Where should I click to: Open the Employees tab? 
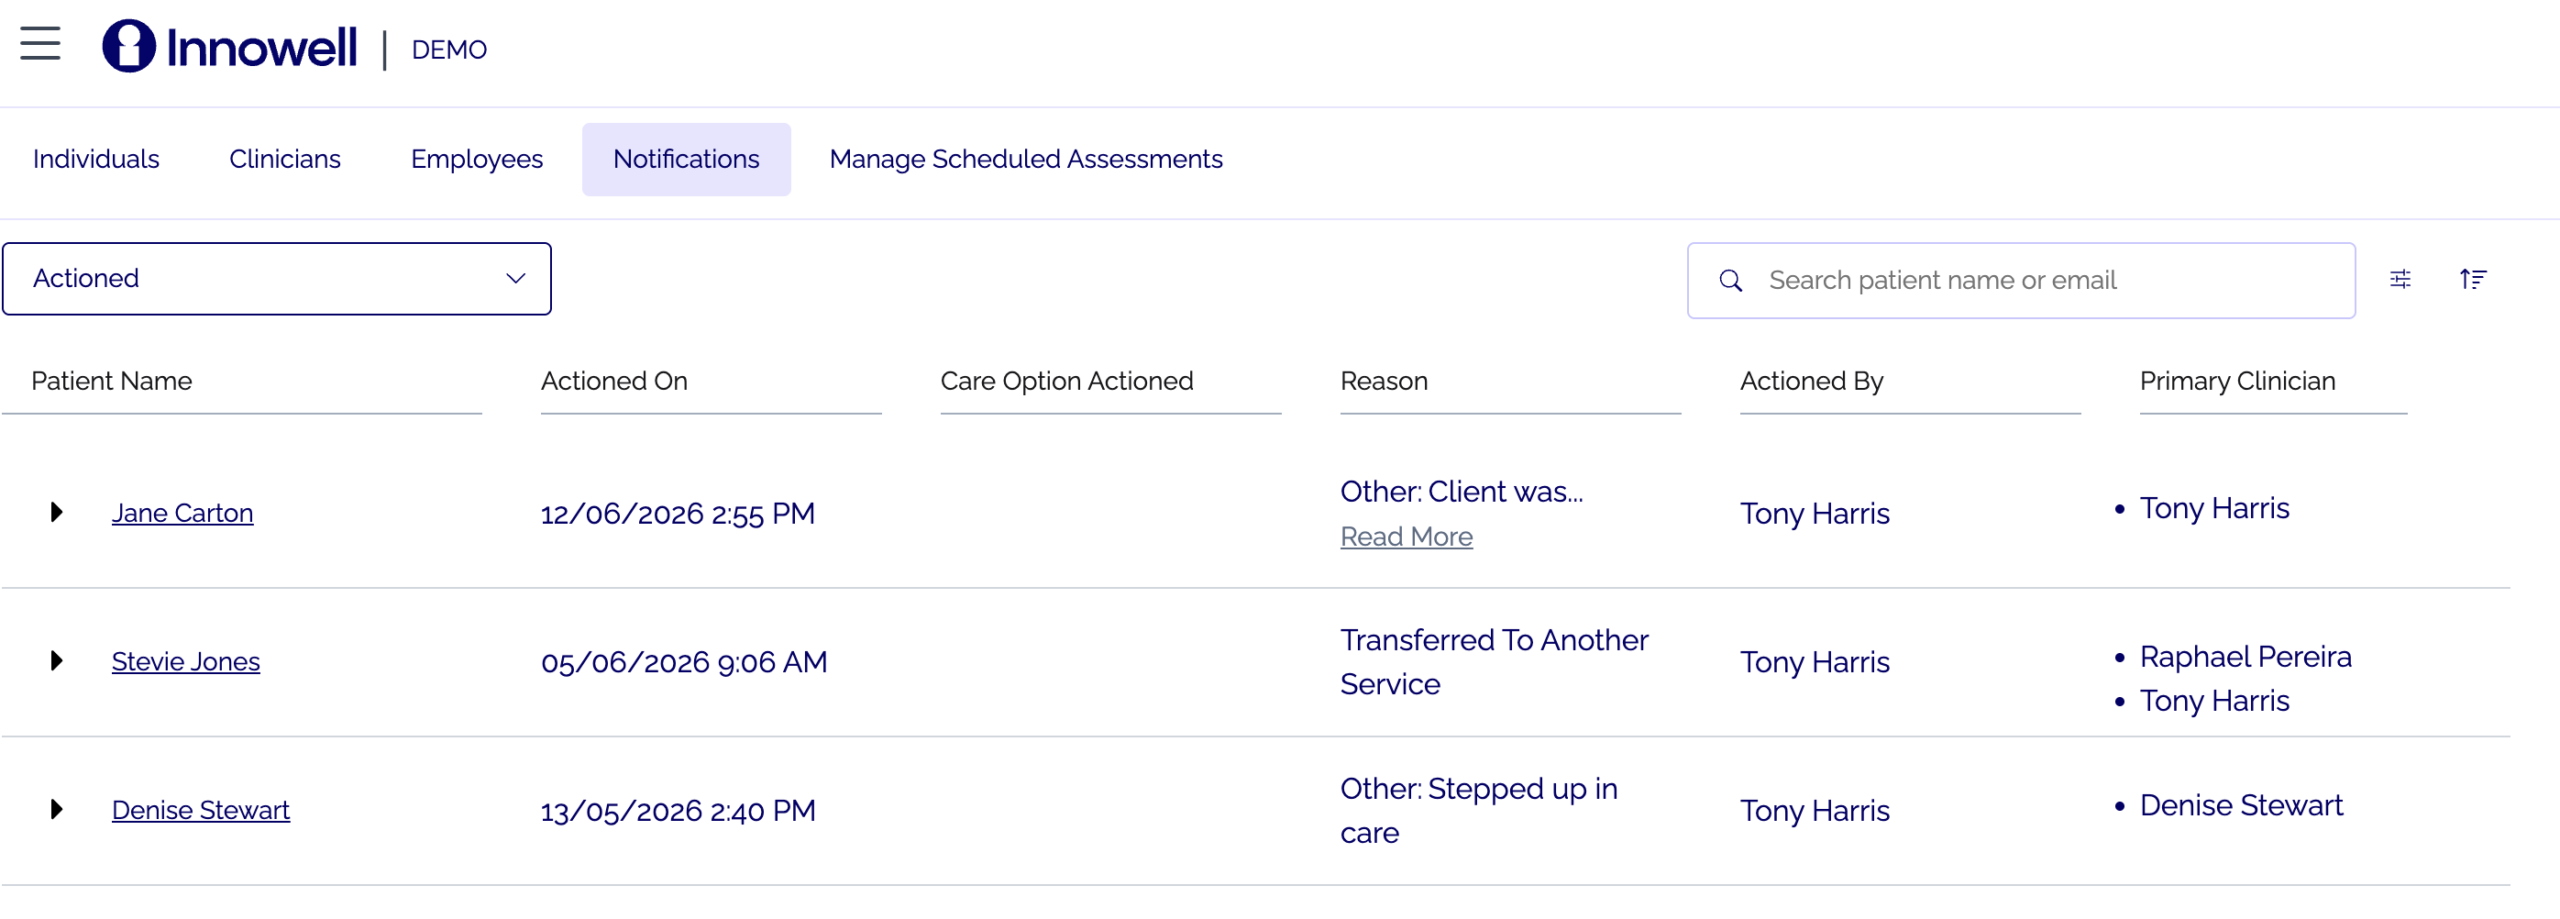[477, 159]
